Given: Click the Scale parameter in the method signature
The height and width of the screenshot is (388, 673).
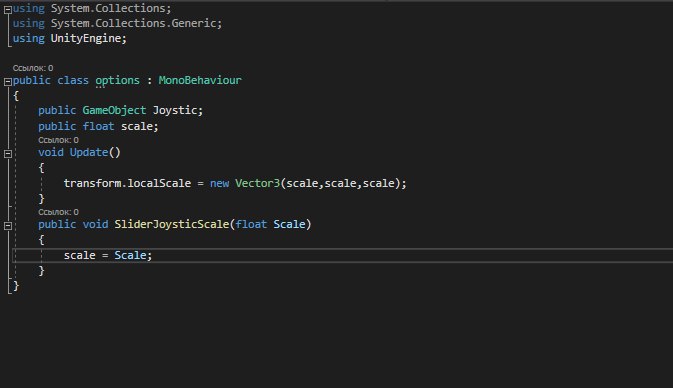Looking at the screenshot, I should (x=289, y=224).
